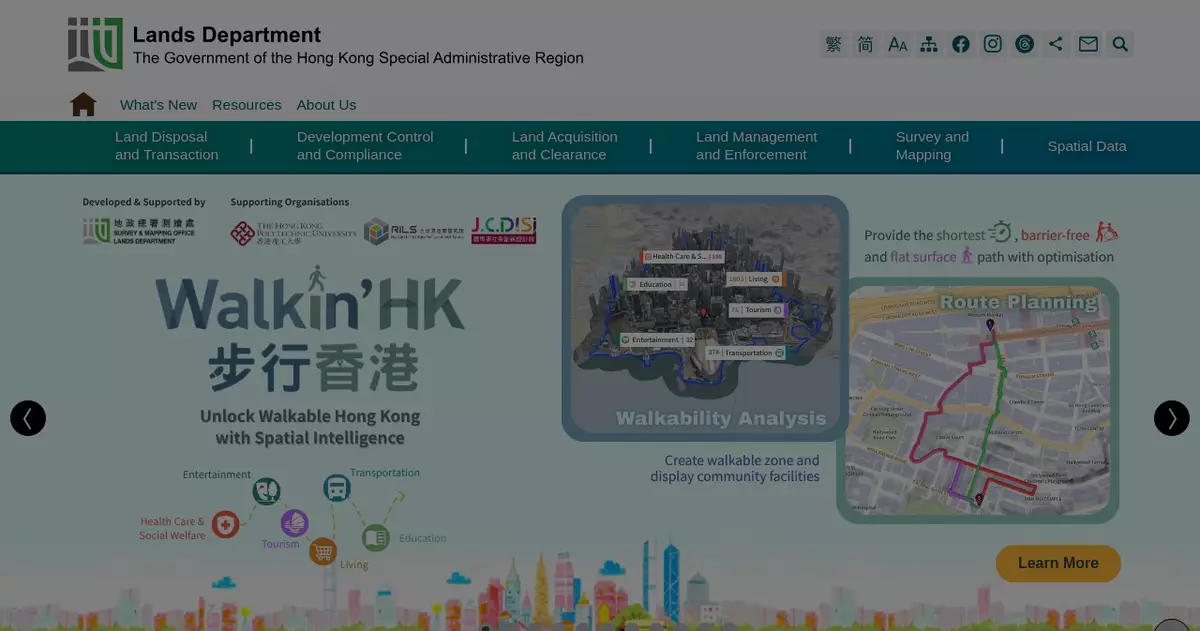Open the About Us menu
Screen dimensions: 1200x631
326,105
